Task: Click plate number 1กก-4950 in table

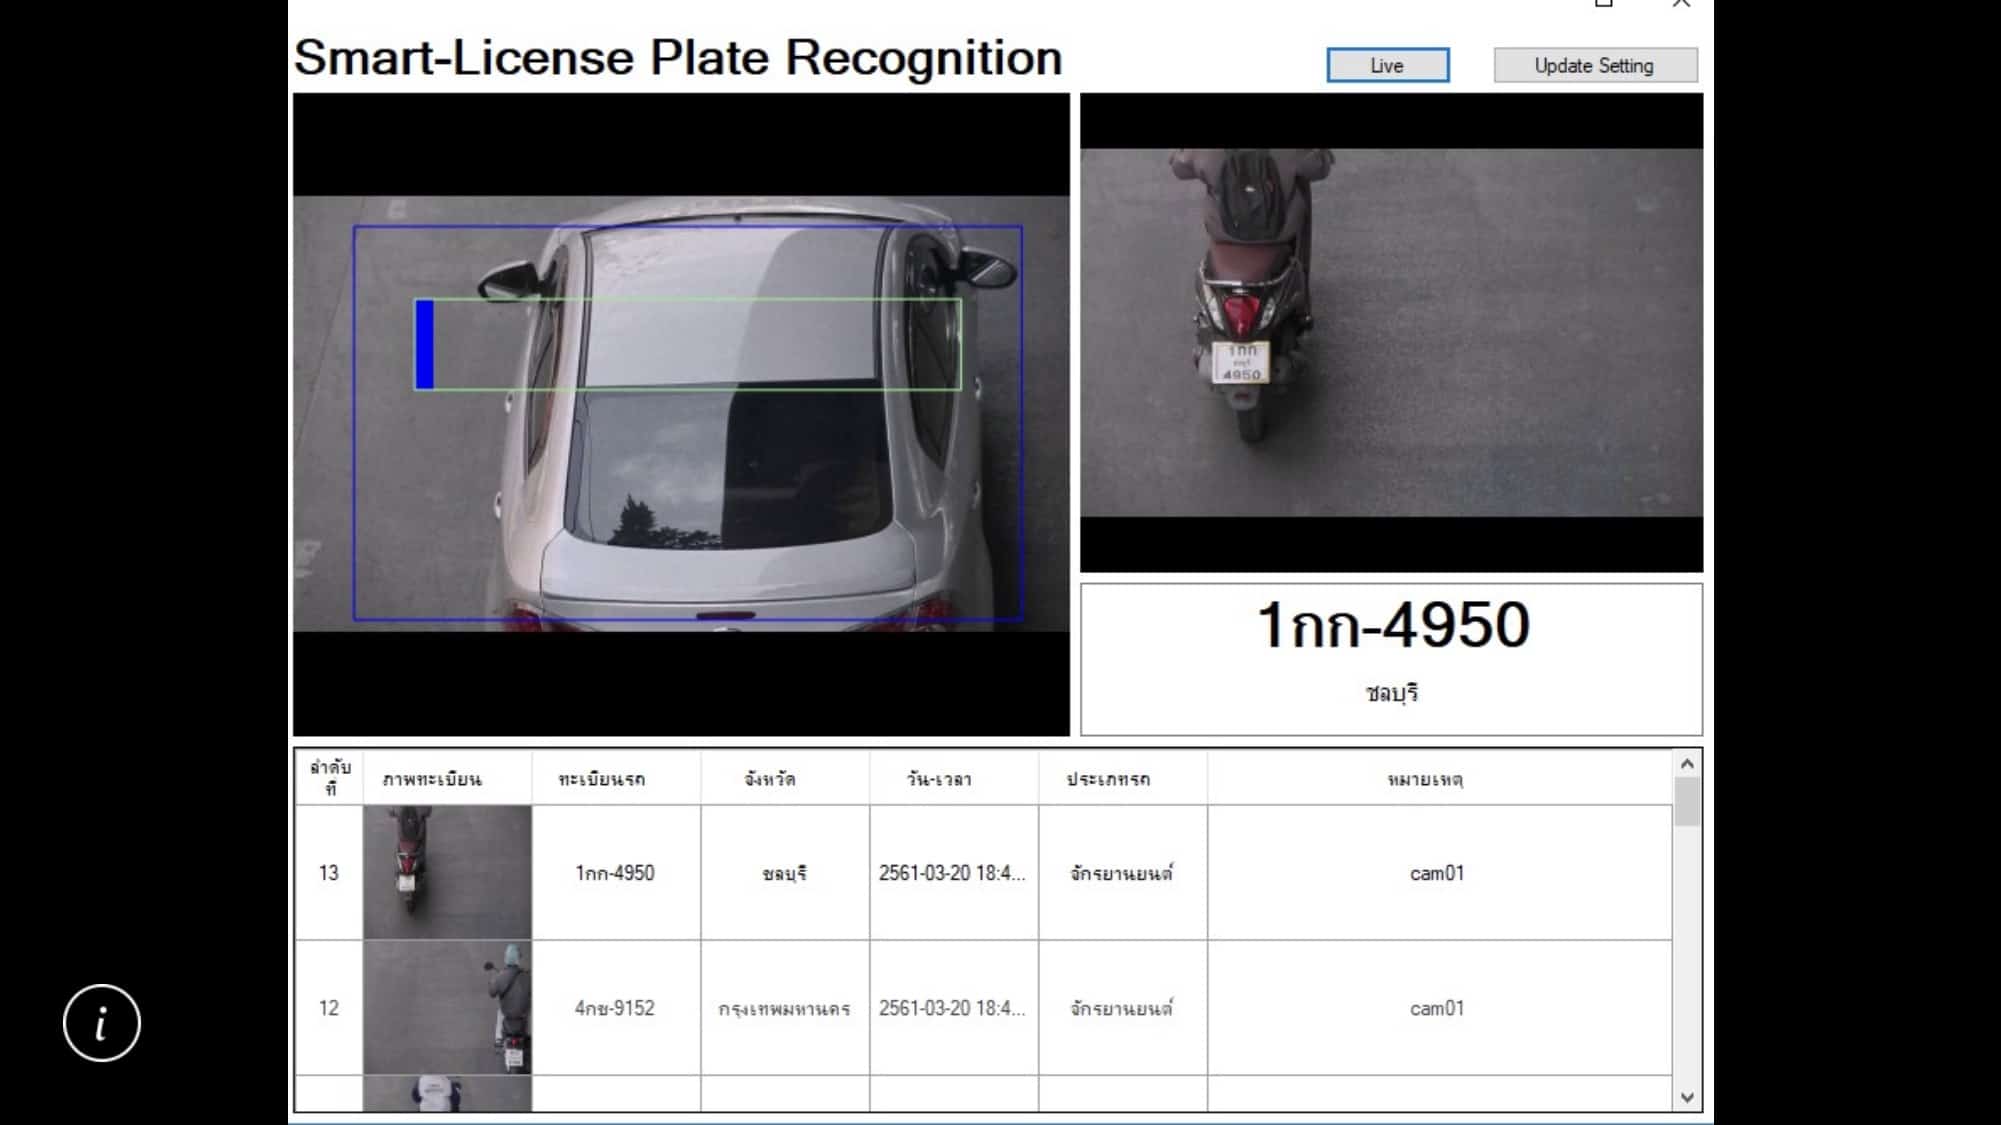Action: coord(615,873)
